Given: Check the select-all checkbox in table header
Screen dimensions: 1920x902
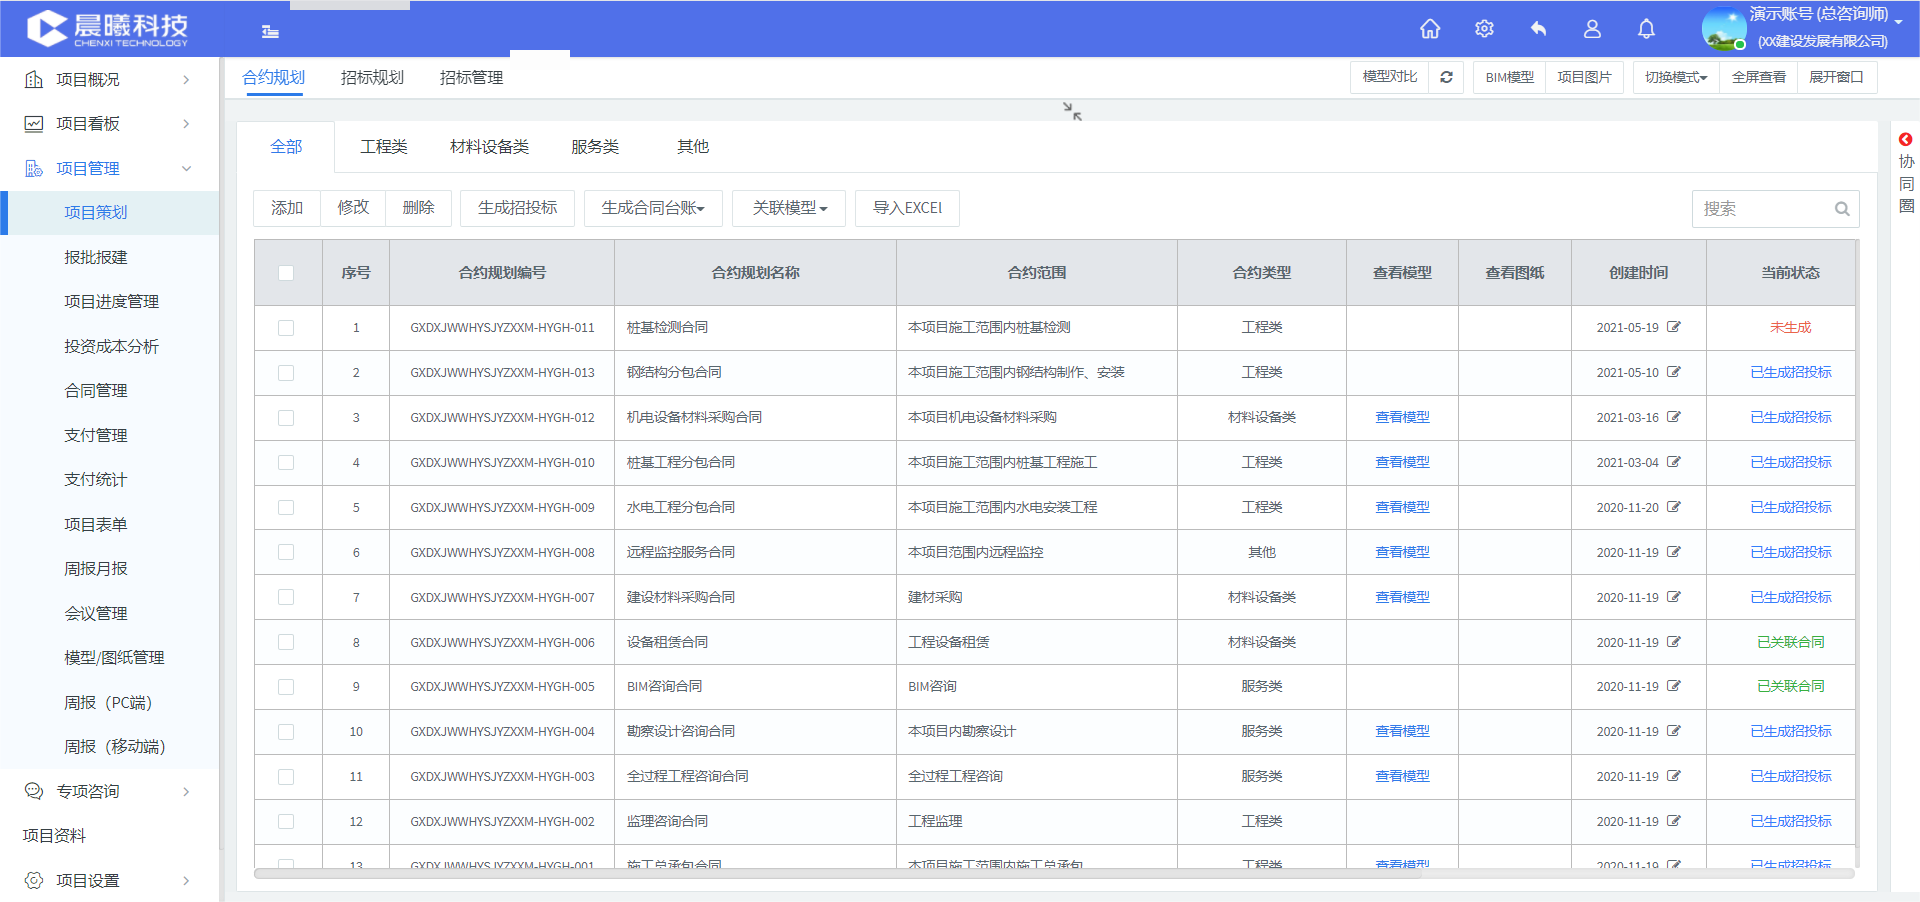Looking at the screenshot, I should [286, 273].
